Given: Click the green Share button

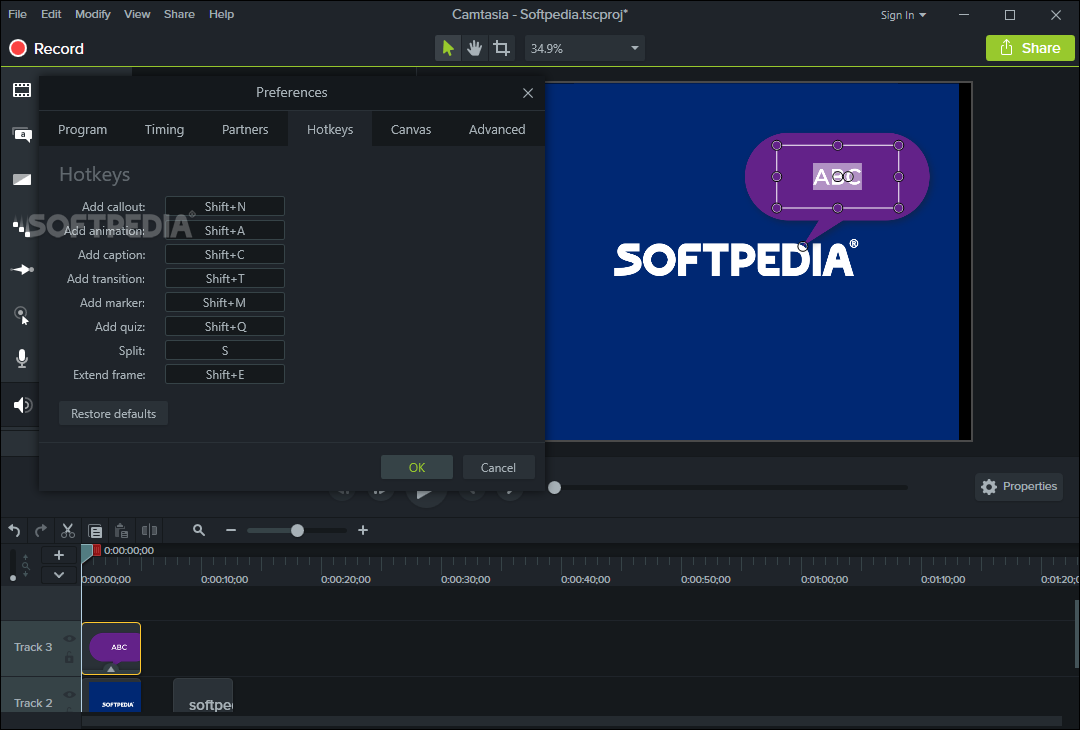Looking at the screenshot, I should (1030, 48).
